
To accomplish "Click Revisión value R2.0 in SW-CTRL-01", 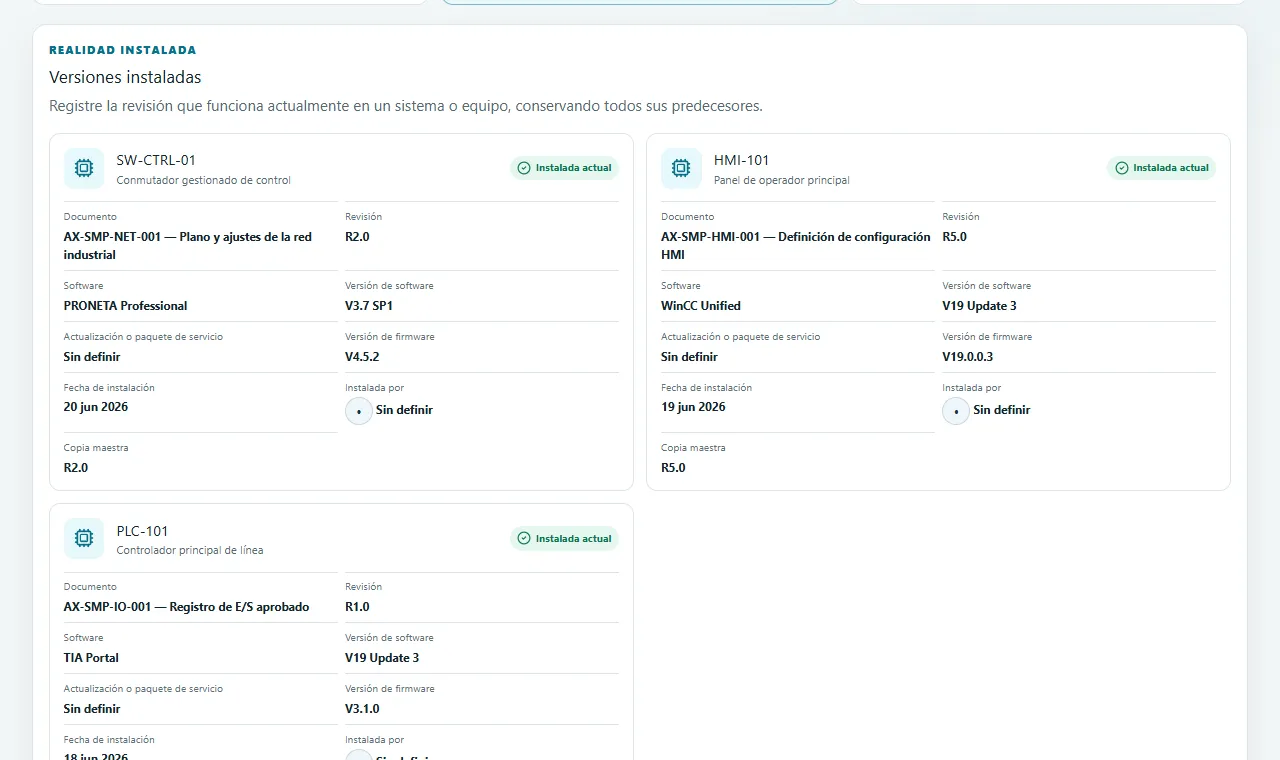I will coord(357,237).
